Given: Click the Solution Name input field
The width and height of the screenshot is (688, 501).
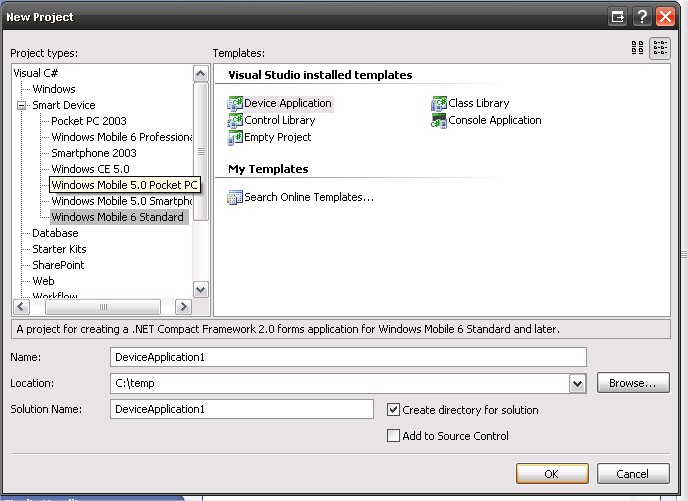Looking at the screenshot, I should [x=242, y=409].
